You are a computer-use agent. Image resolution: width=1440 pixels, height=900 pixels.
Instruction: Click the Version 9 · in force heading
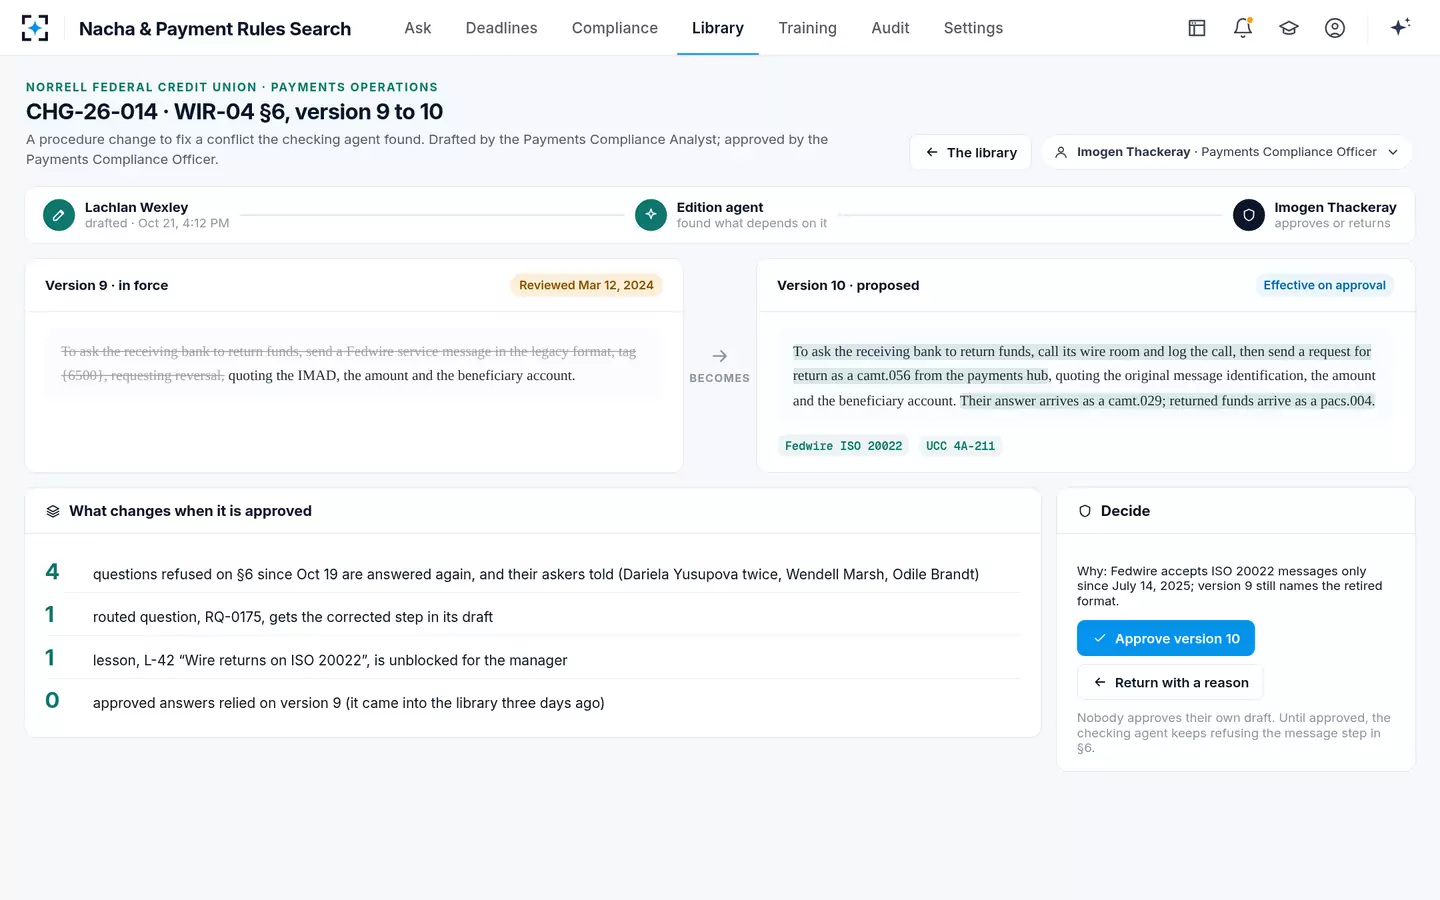[x=107, y=285]
